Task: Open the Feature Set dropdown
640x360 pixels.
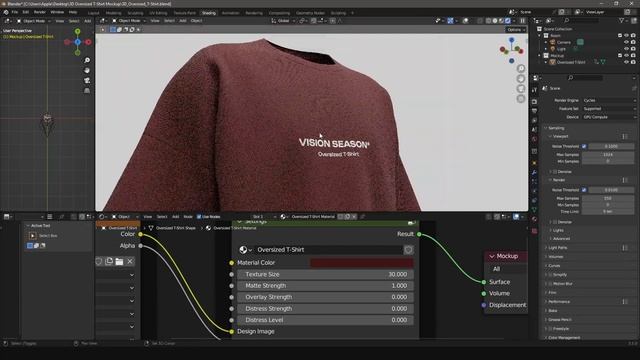Action: point(609,109)
